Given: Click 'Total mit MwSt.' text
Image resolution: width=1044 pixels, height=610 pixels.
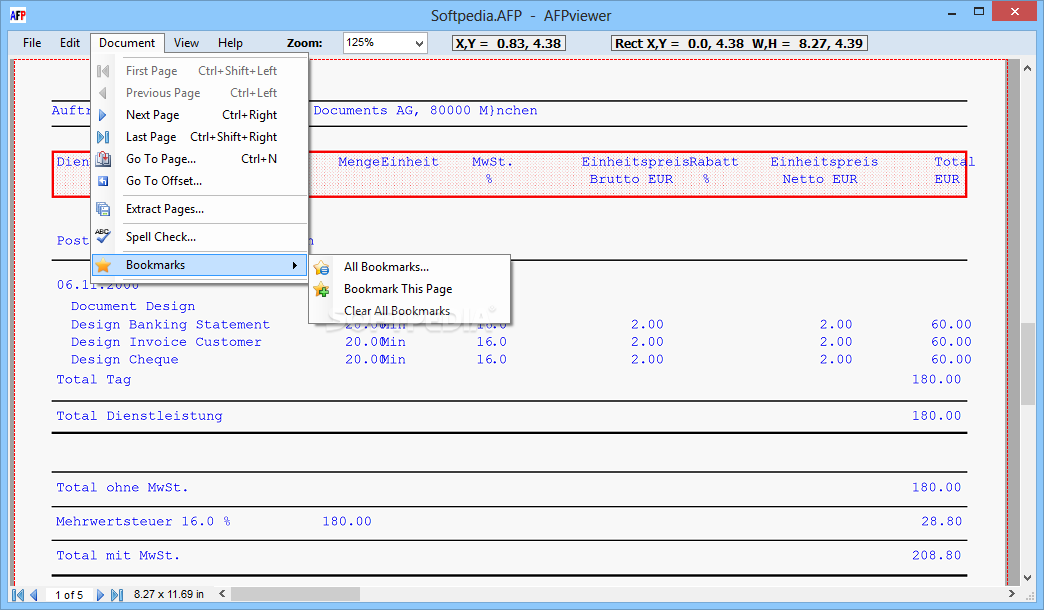Looking at the screenshot, I should (118, 555).
